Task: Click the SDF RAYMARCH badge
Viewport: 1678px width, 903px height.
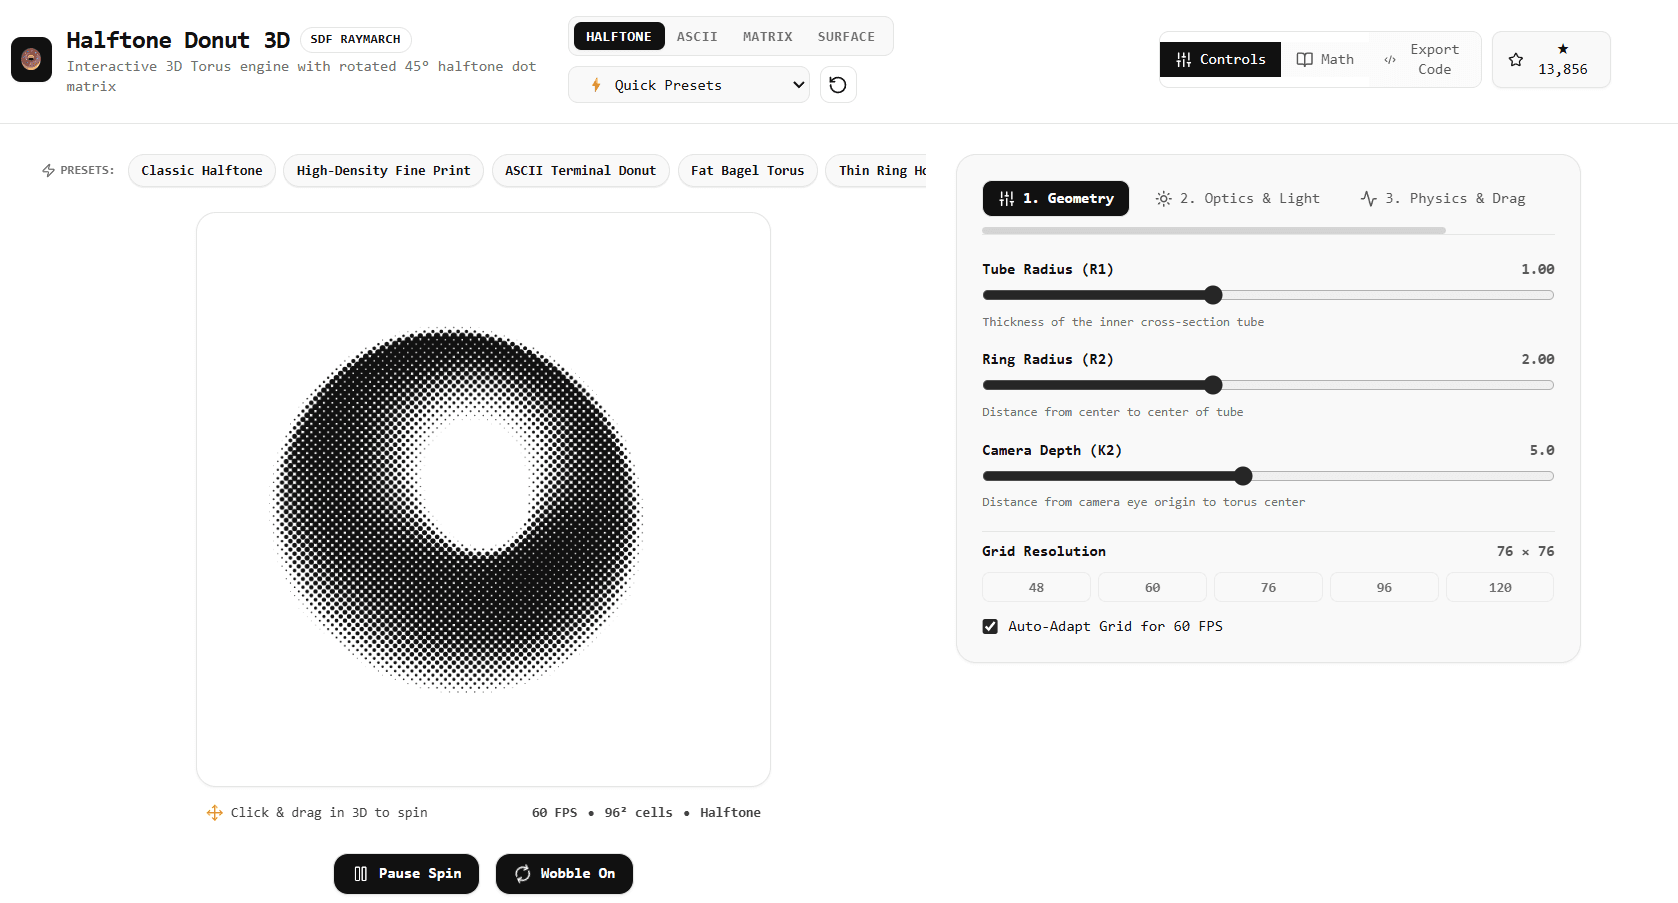Action: coord(355,39)
